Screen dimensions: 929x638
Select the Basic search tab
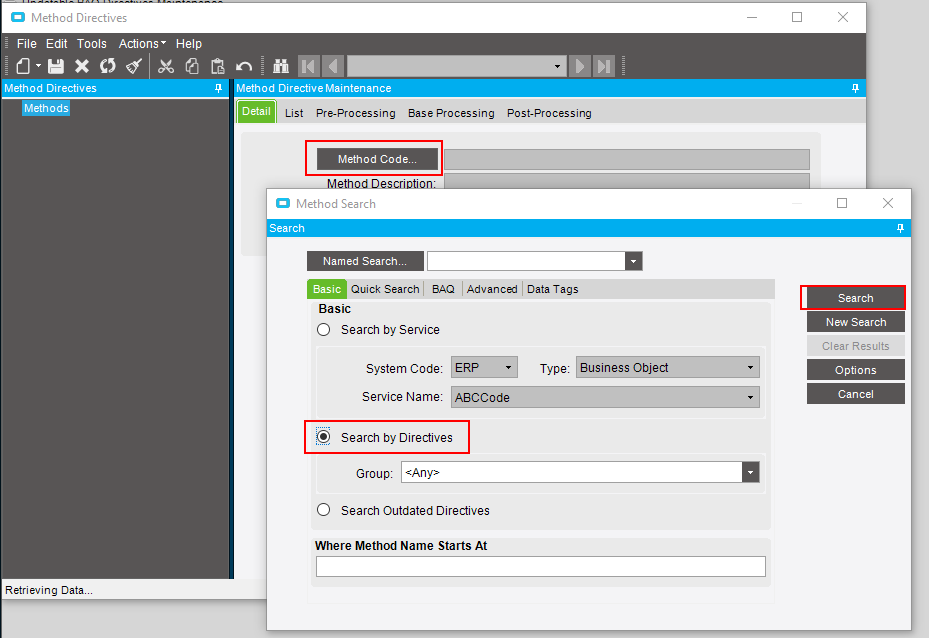[326, 289]
